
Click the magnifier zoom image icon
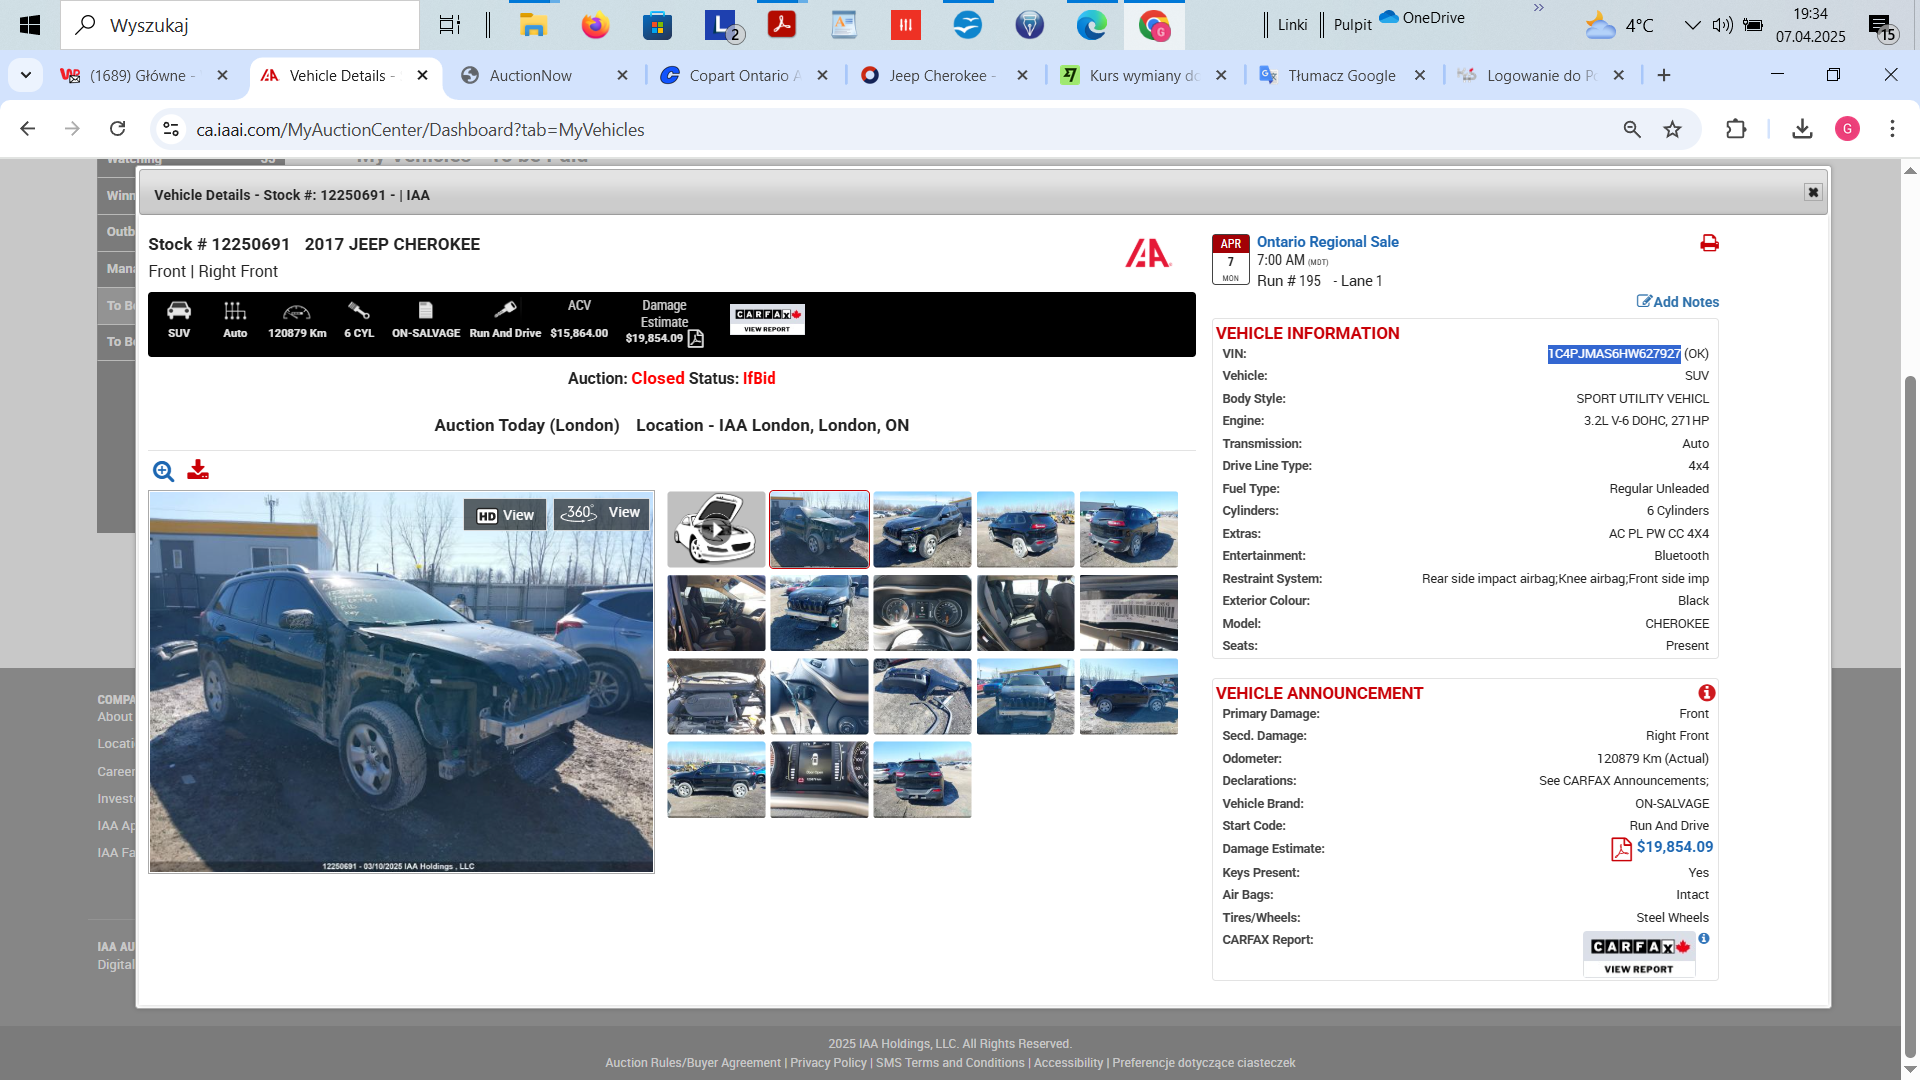163,471
